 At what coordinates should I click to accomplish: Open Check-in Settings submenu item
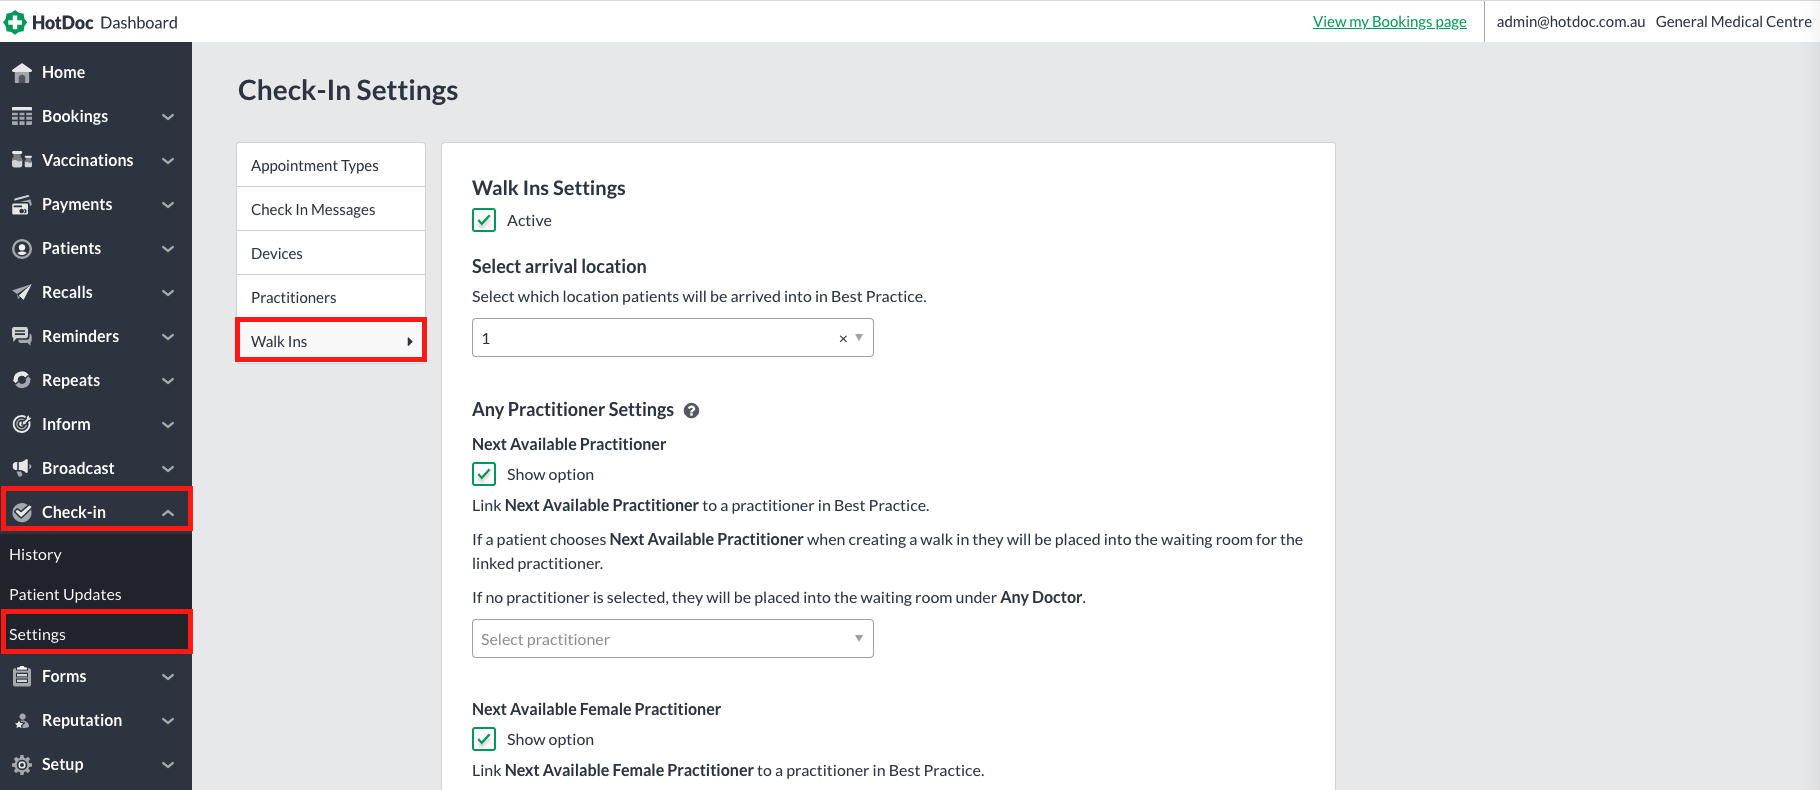click(x=96, y=634)
